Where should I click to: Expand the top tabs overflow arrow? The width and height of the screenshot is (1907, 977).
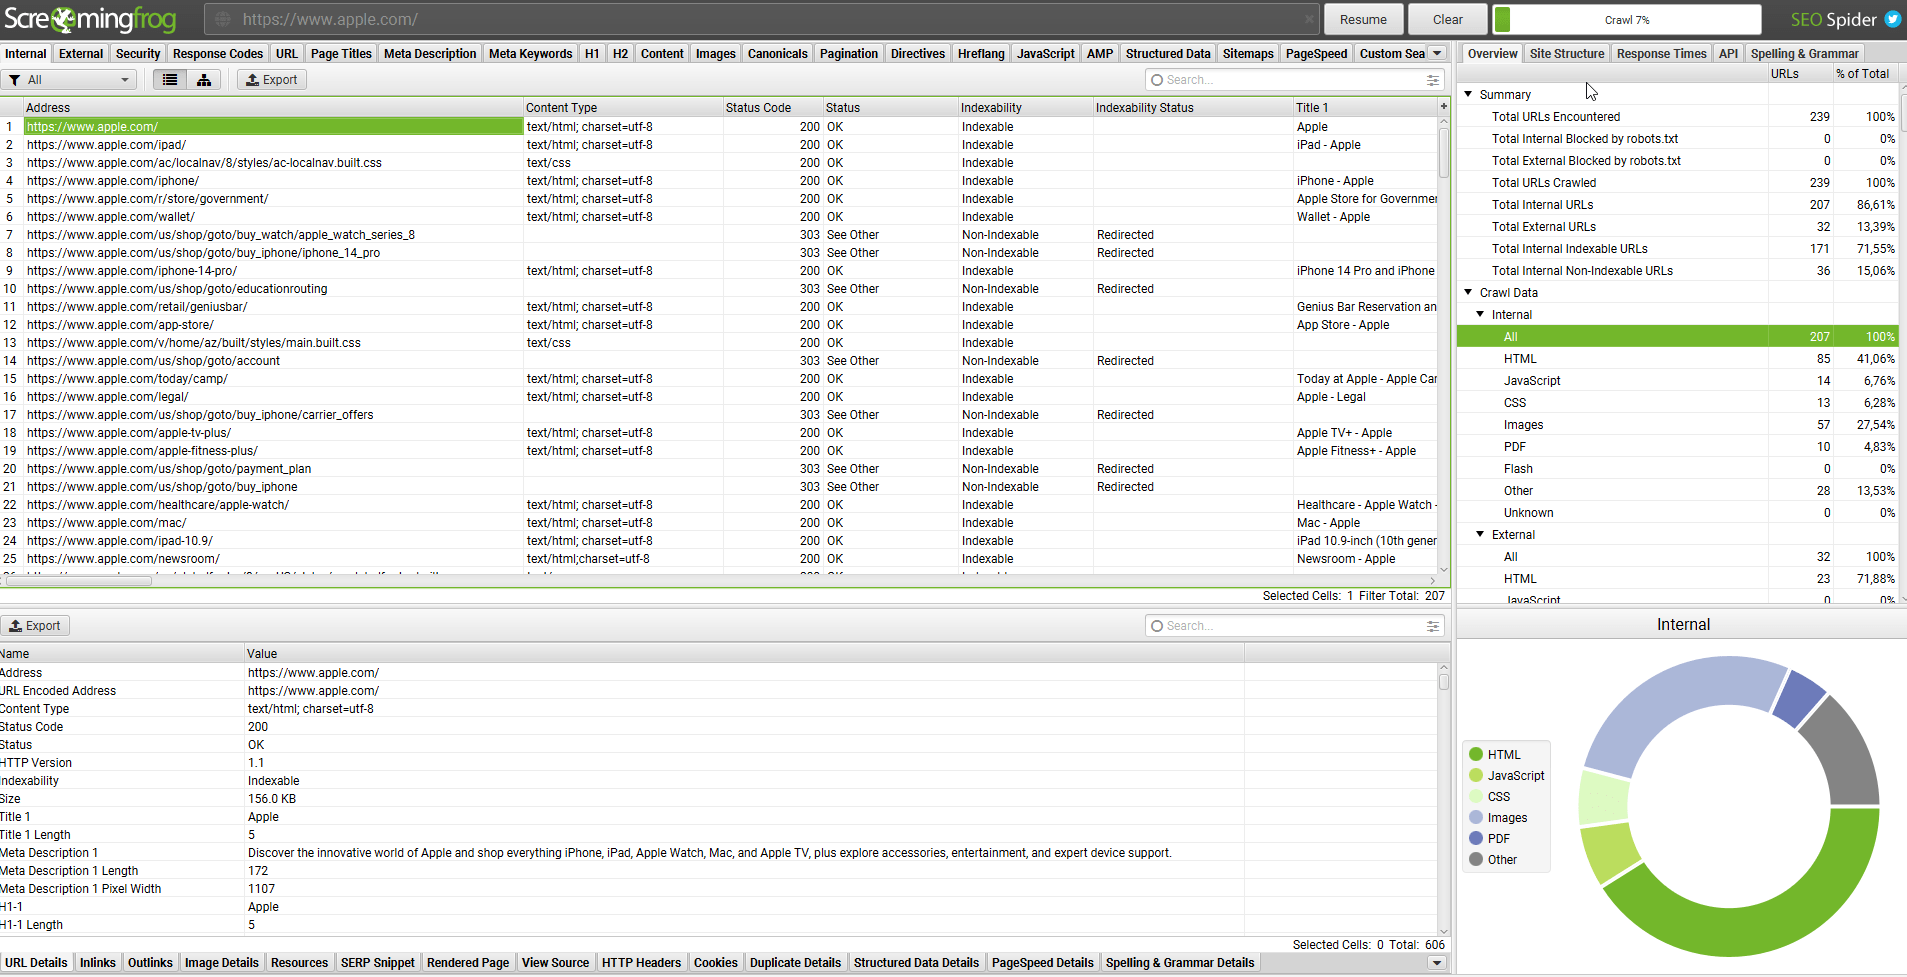coord(1437,54)
